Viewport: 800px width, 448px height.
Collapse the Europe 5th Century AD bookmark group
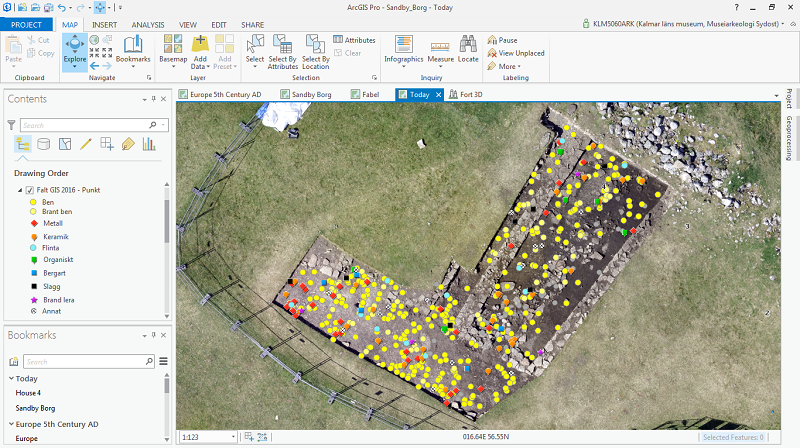pos(11,424)
